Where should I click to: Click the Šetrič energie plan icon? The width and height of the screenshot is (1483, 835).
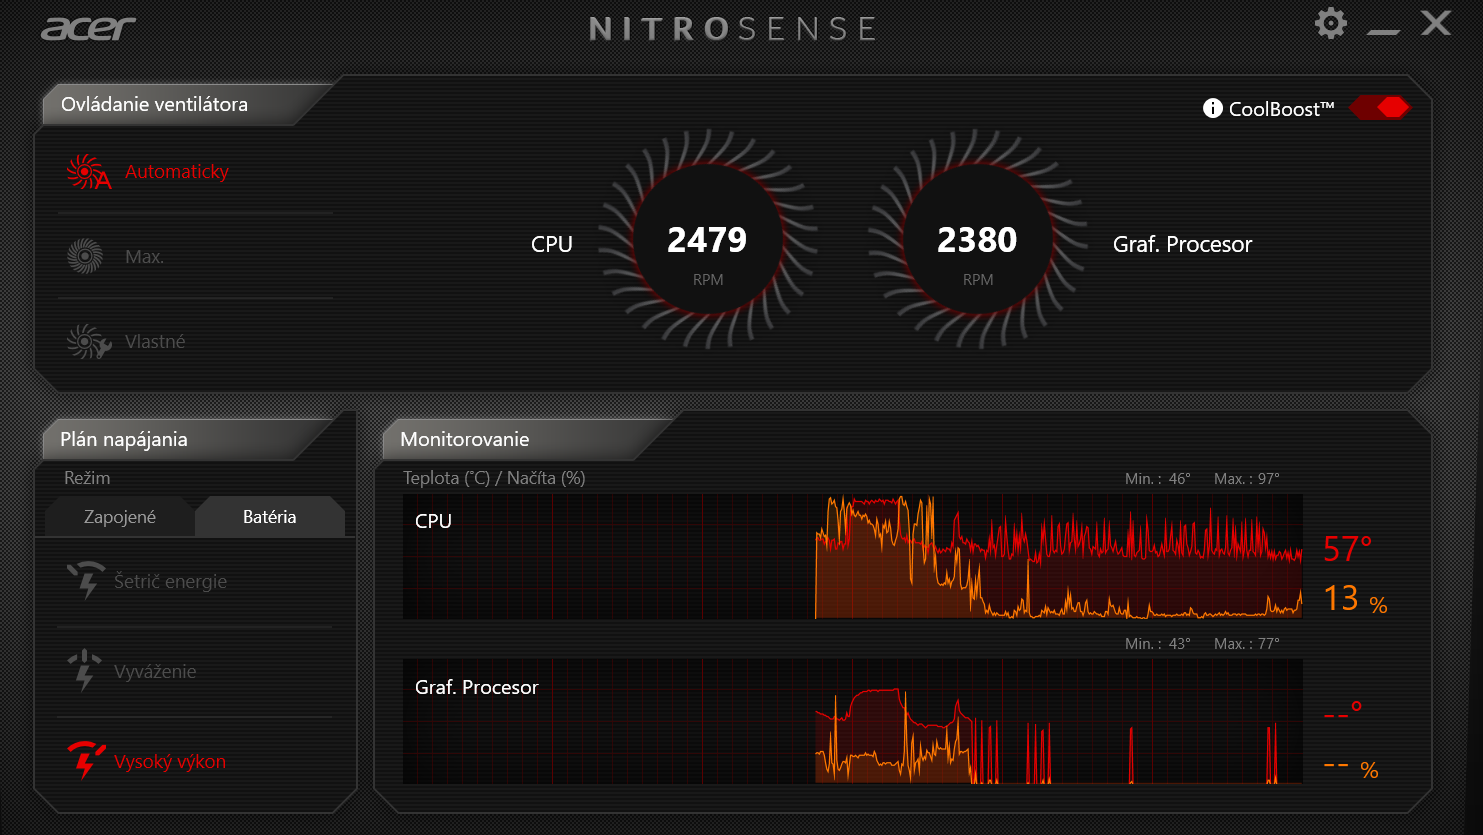(86, 581)
